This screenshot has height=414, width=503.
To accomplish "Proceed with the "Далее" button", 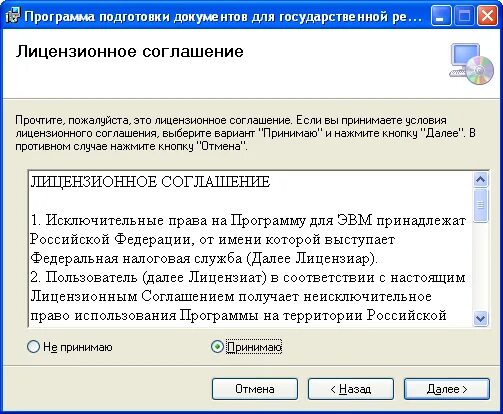I will tap(447, 389).
